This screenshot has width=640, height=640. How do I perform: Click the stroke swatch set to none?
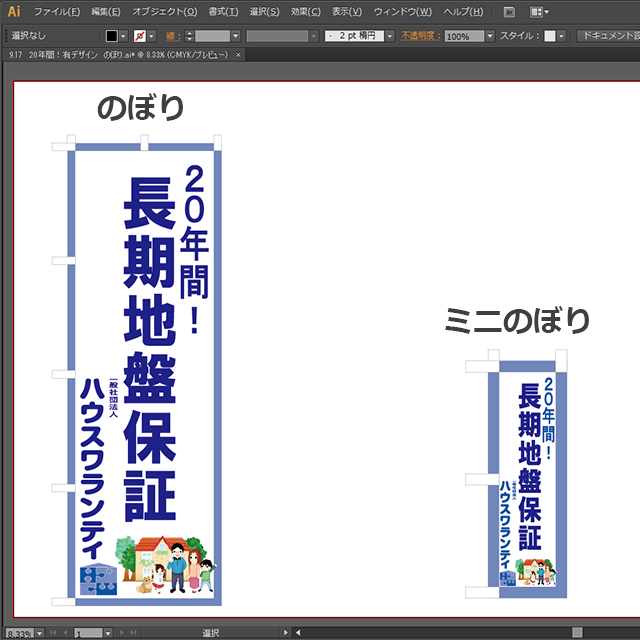(x=140, y=36)
